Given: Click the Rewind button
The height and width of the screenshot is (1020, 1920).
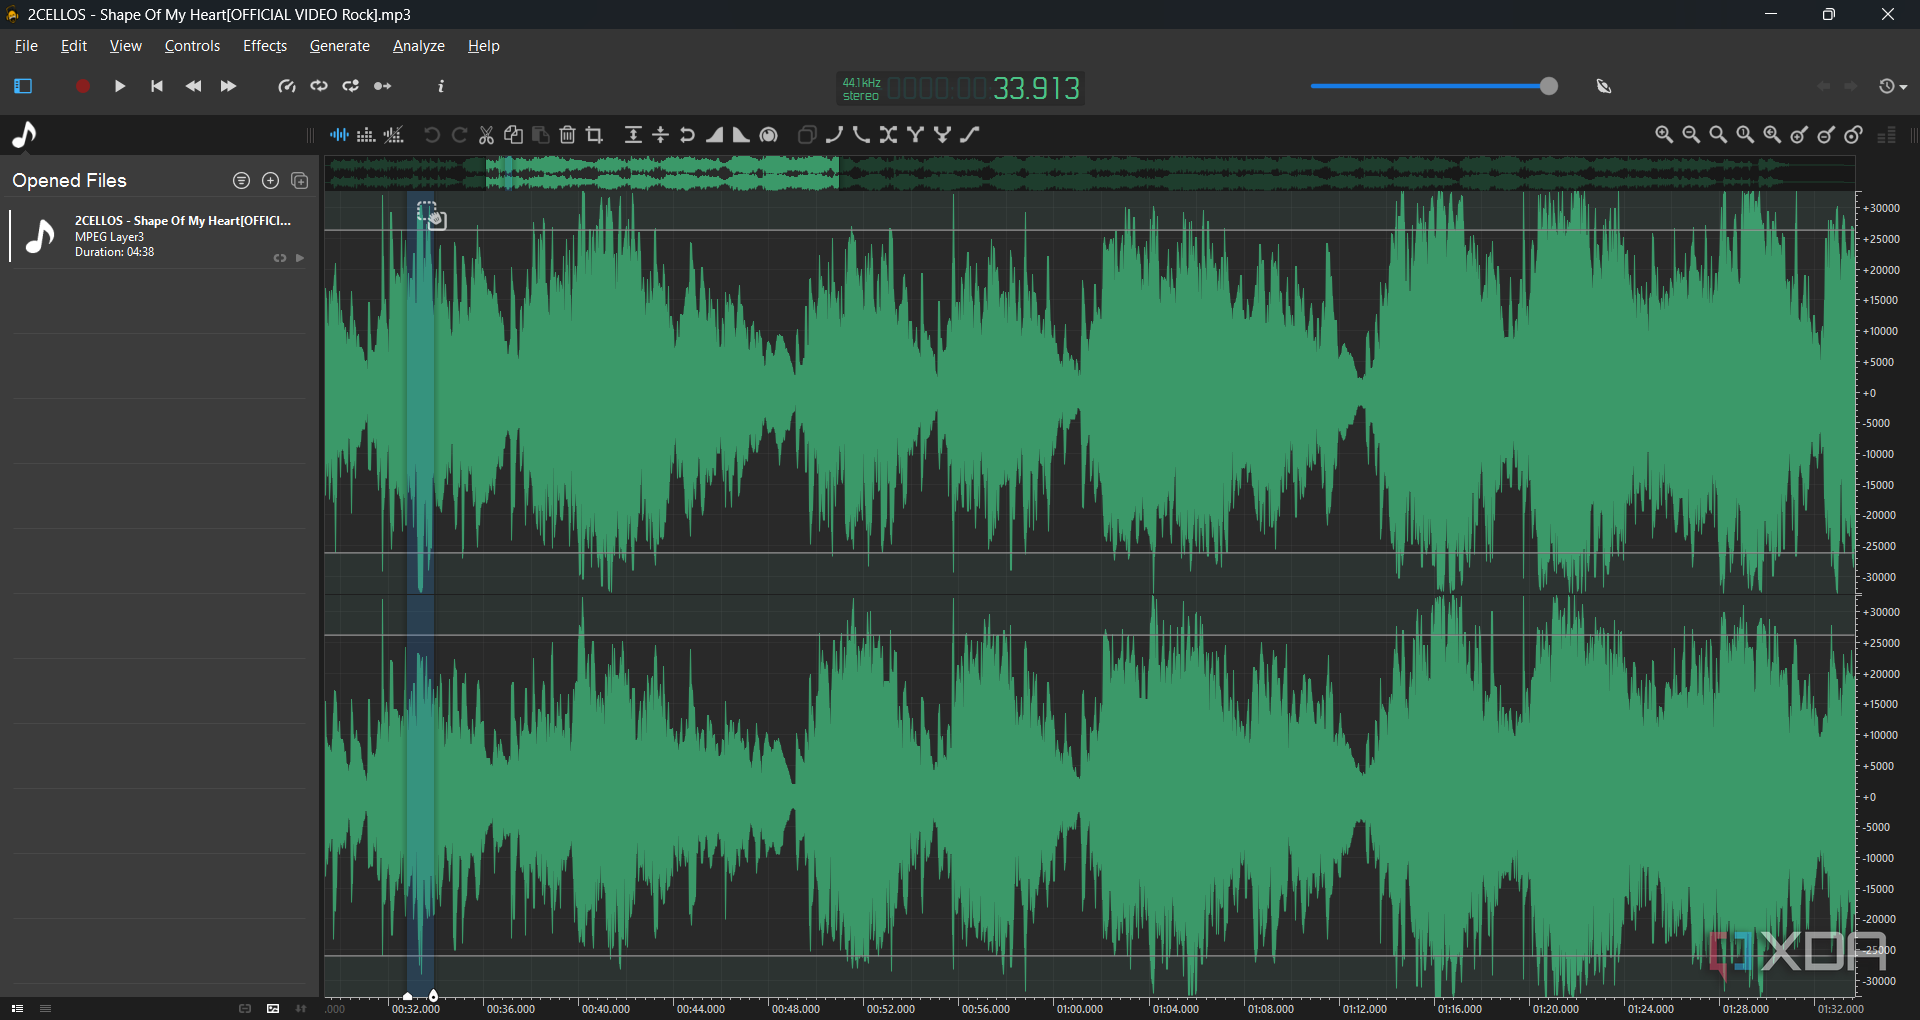Looking at the screenshot, I should coord(193,87).
